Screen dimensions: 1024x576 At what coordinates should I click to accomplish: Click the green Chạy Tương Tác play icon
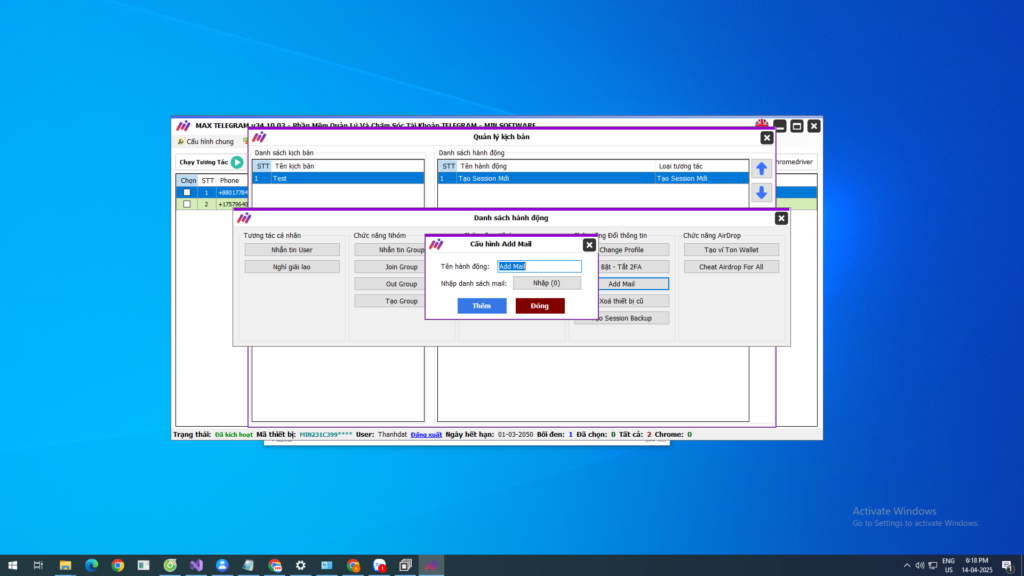click(x=237, y=162)
